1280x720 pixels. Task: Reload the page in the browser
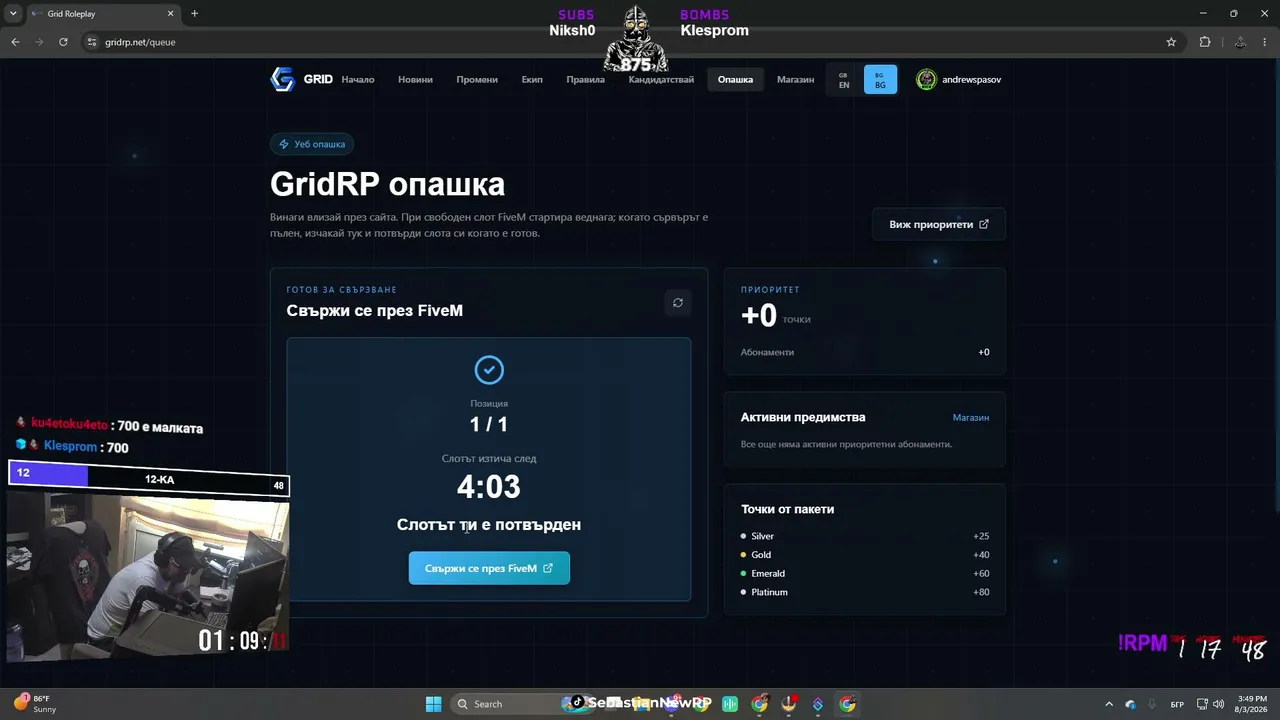click(63, 42)
